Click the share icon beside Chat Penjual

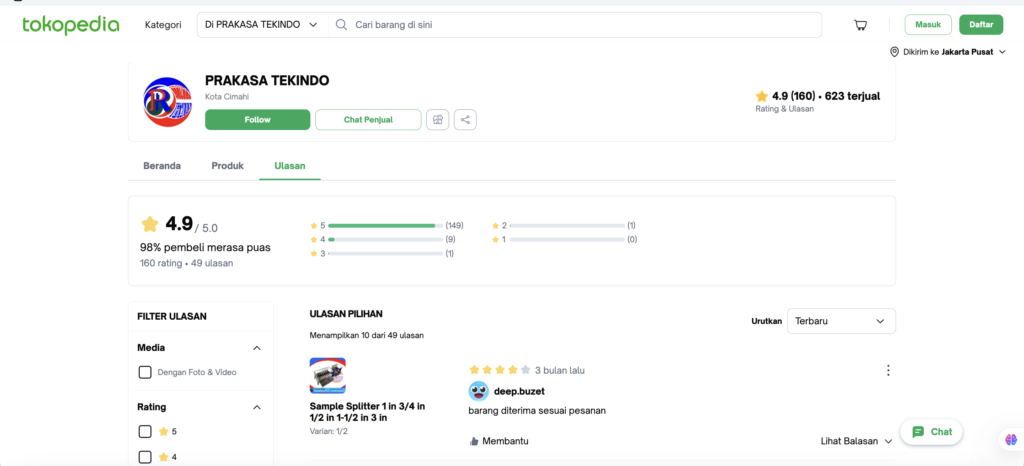tap(465, 120)
